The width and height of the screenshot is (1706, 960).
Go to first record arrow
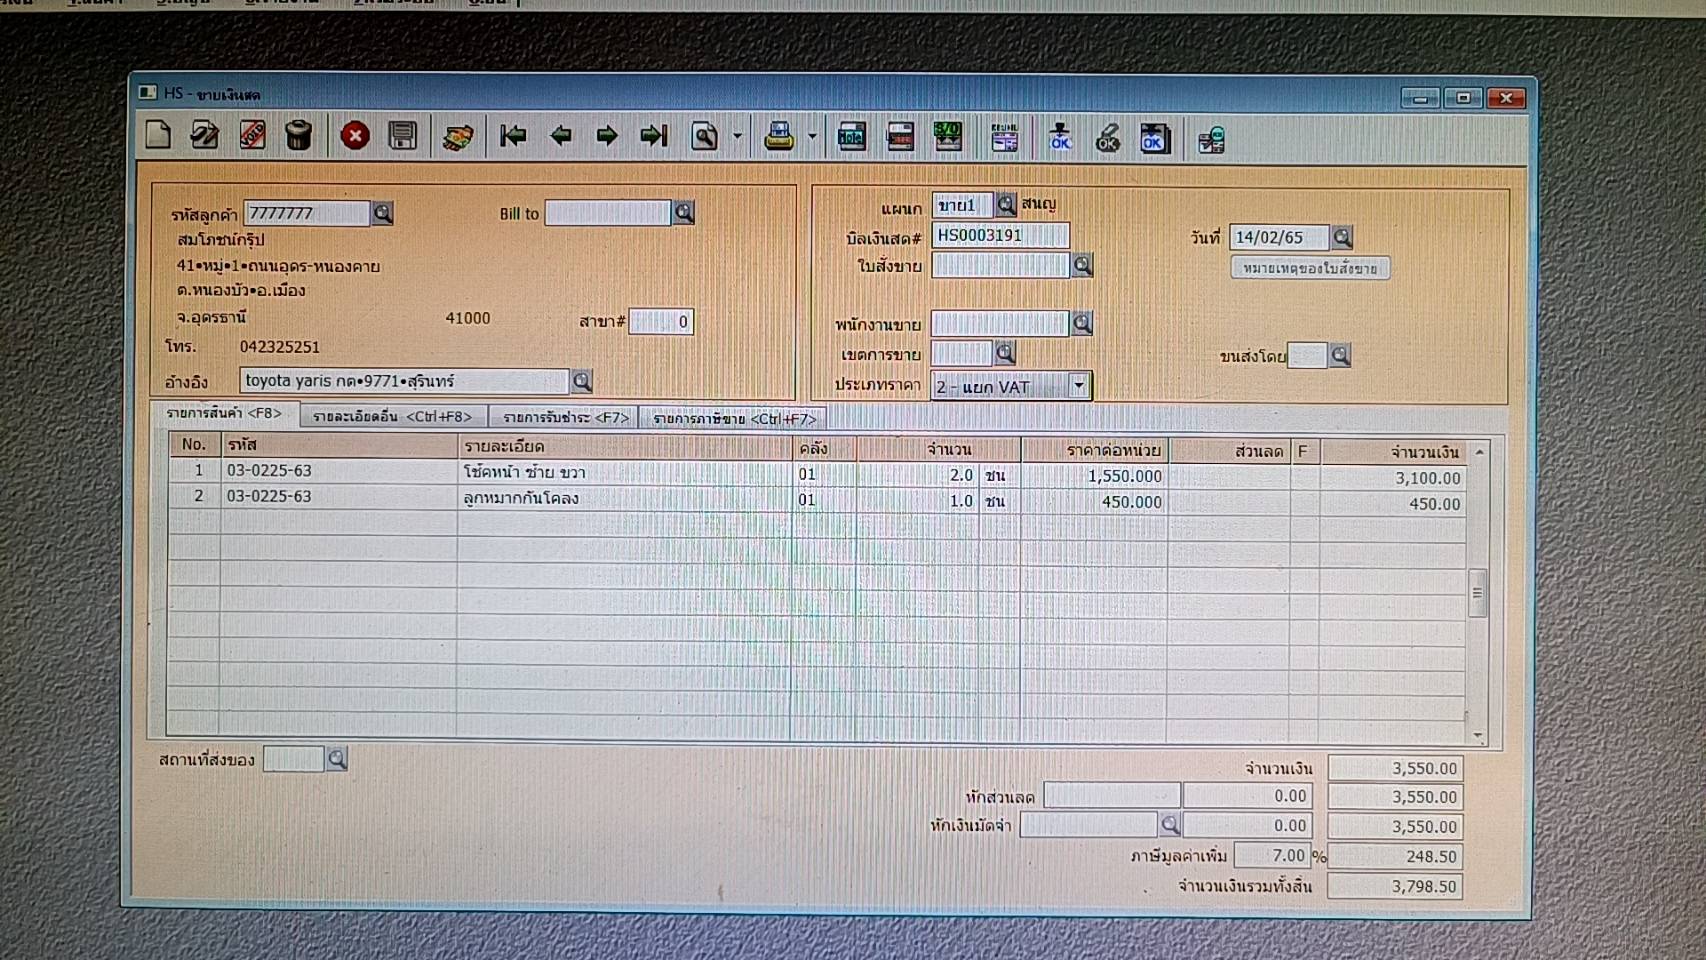(513, 135)
